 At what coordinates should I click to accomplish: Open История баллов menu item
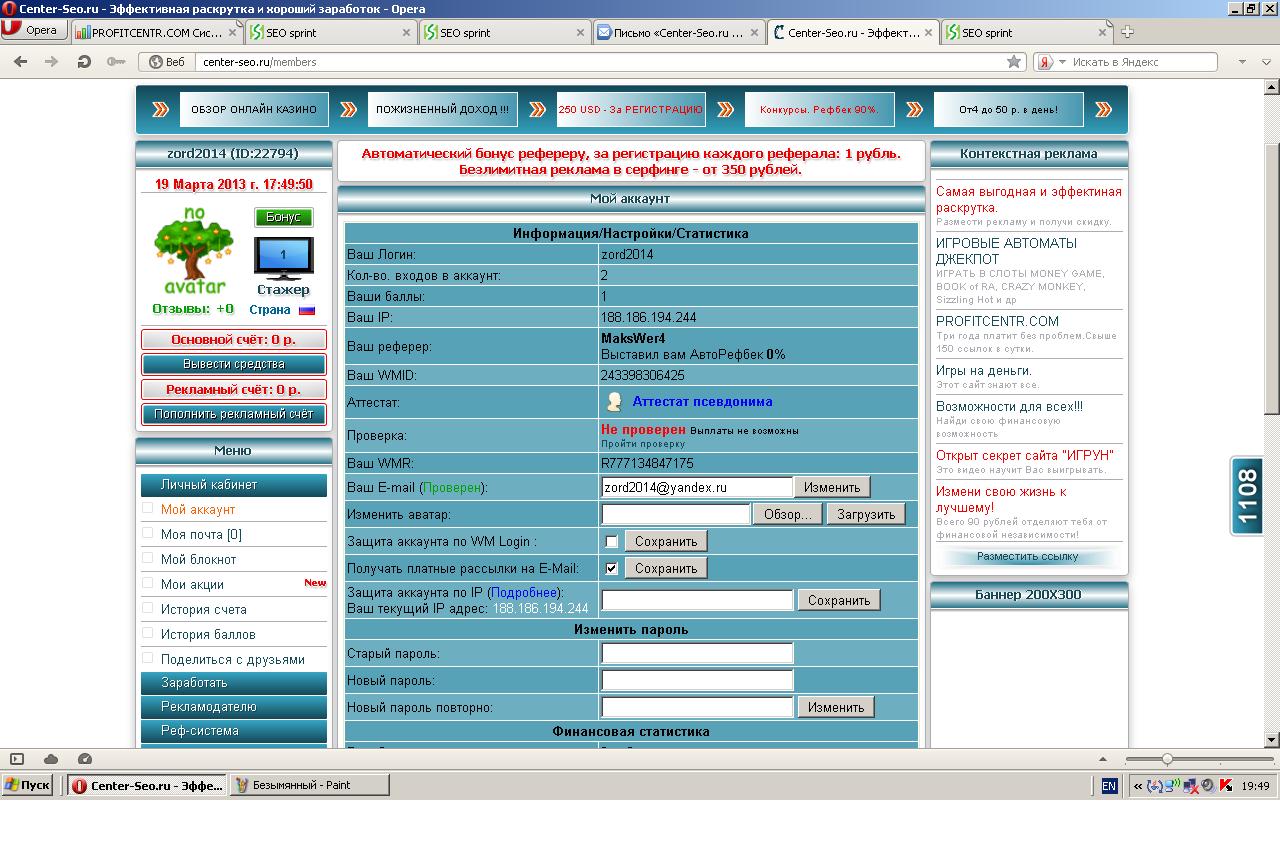click(208, 635)
